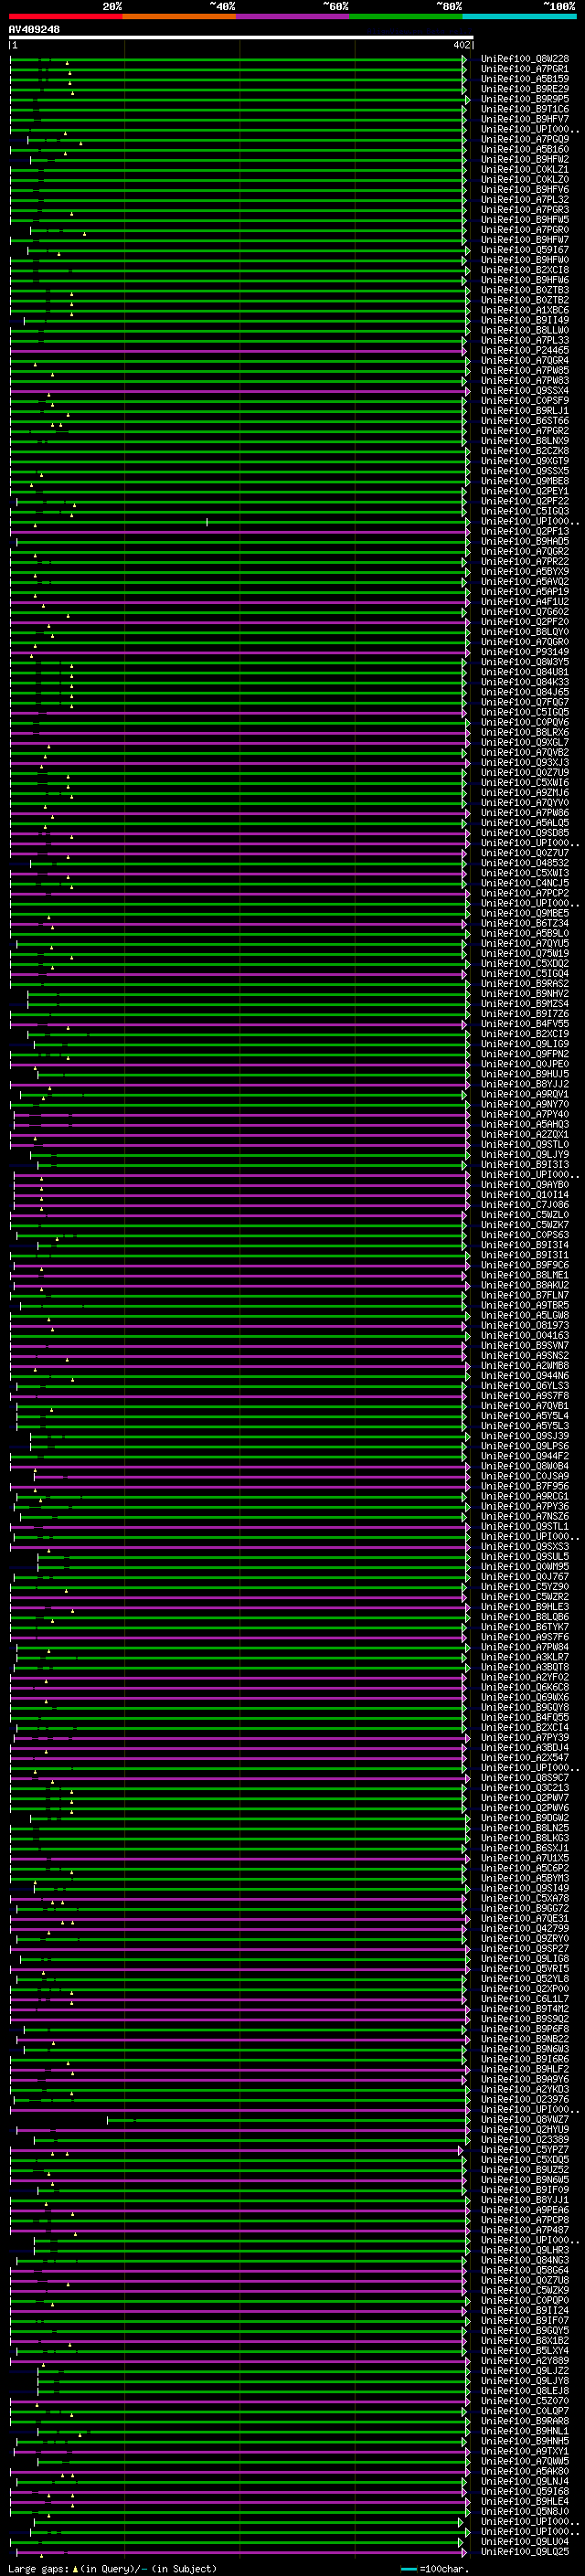This screenshot has height=2576, width=585.
Task: Open hit UniRef100_B9RE29
Action: coord(525,89)
